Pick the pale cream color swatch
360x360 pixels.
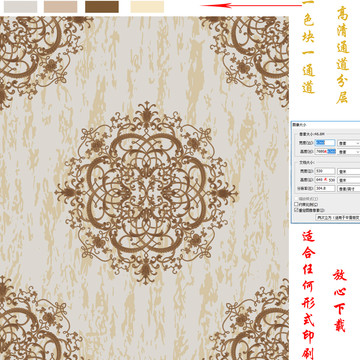point(147,7)
